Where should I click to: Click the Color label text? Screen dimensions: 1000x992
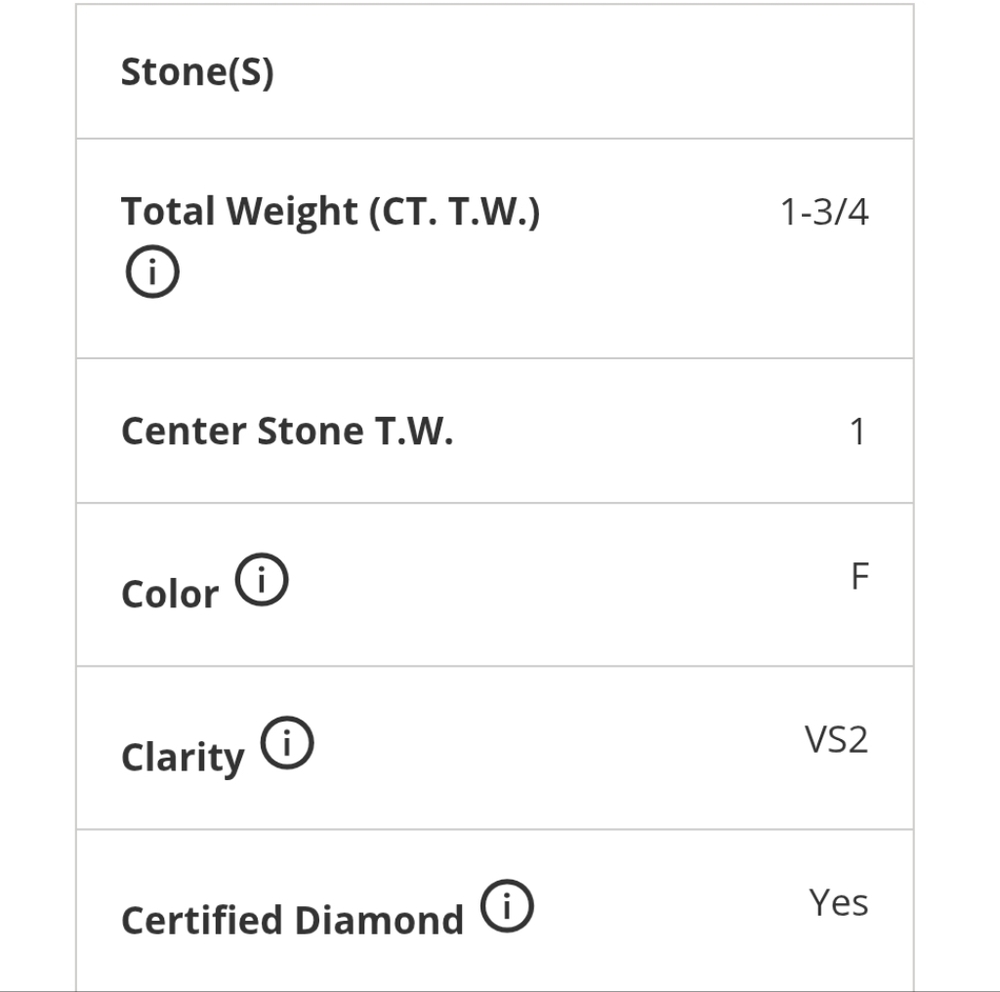tap(170, 595)
